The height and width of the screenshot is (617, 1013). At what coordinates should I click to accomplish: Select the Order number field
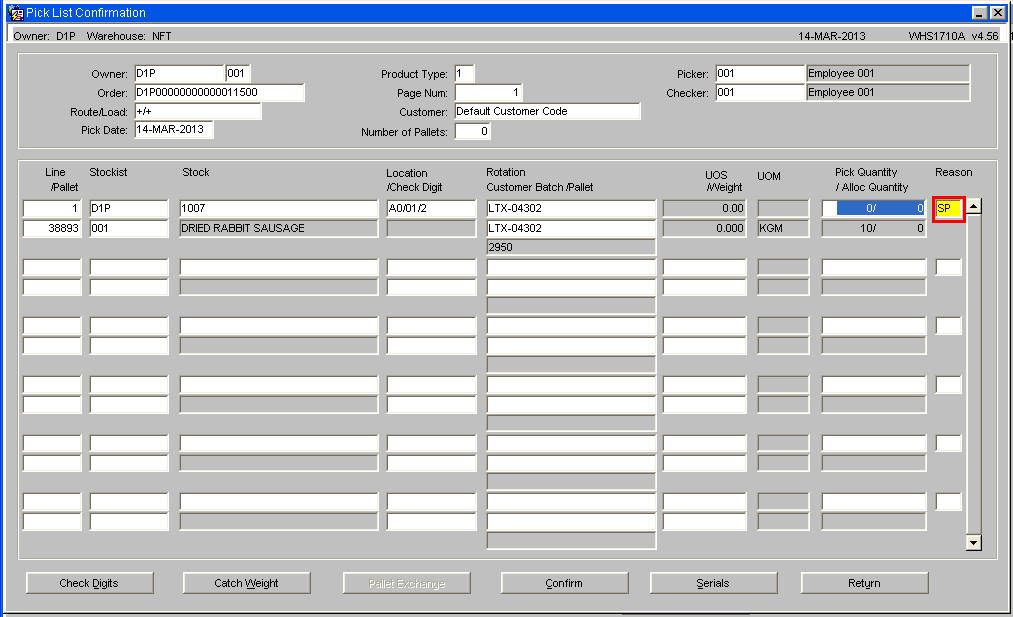point(219,92)
